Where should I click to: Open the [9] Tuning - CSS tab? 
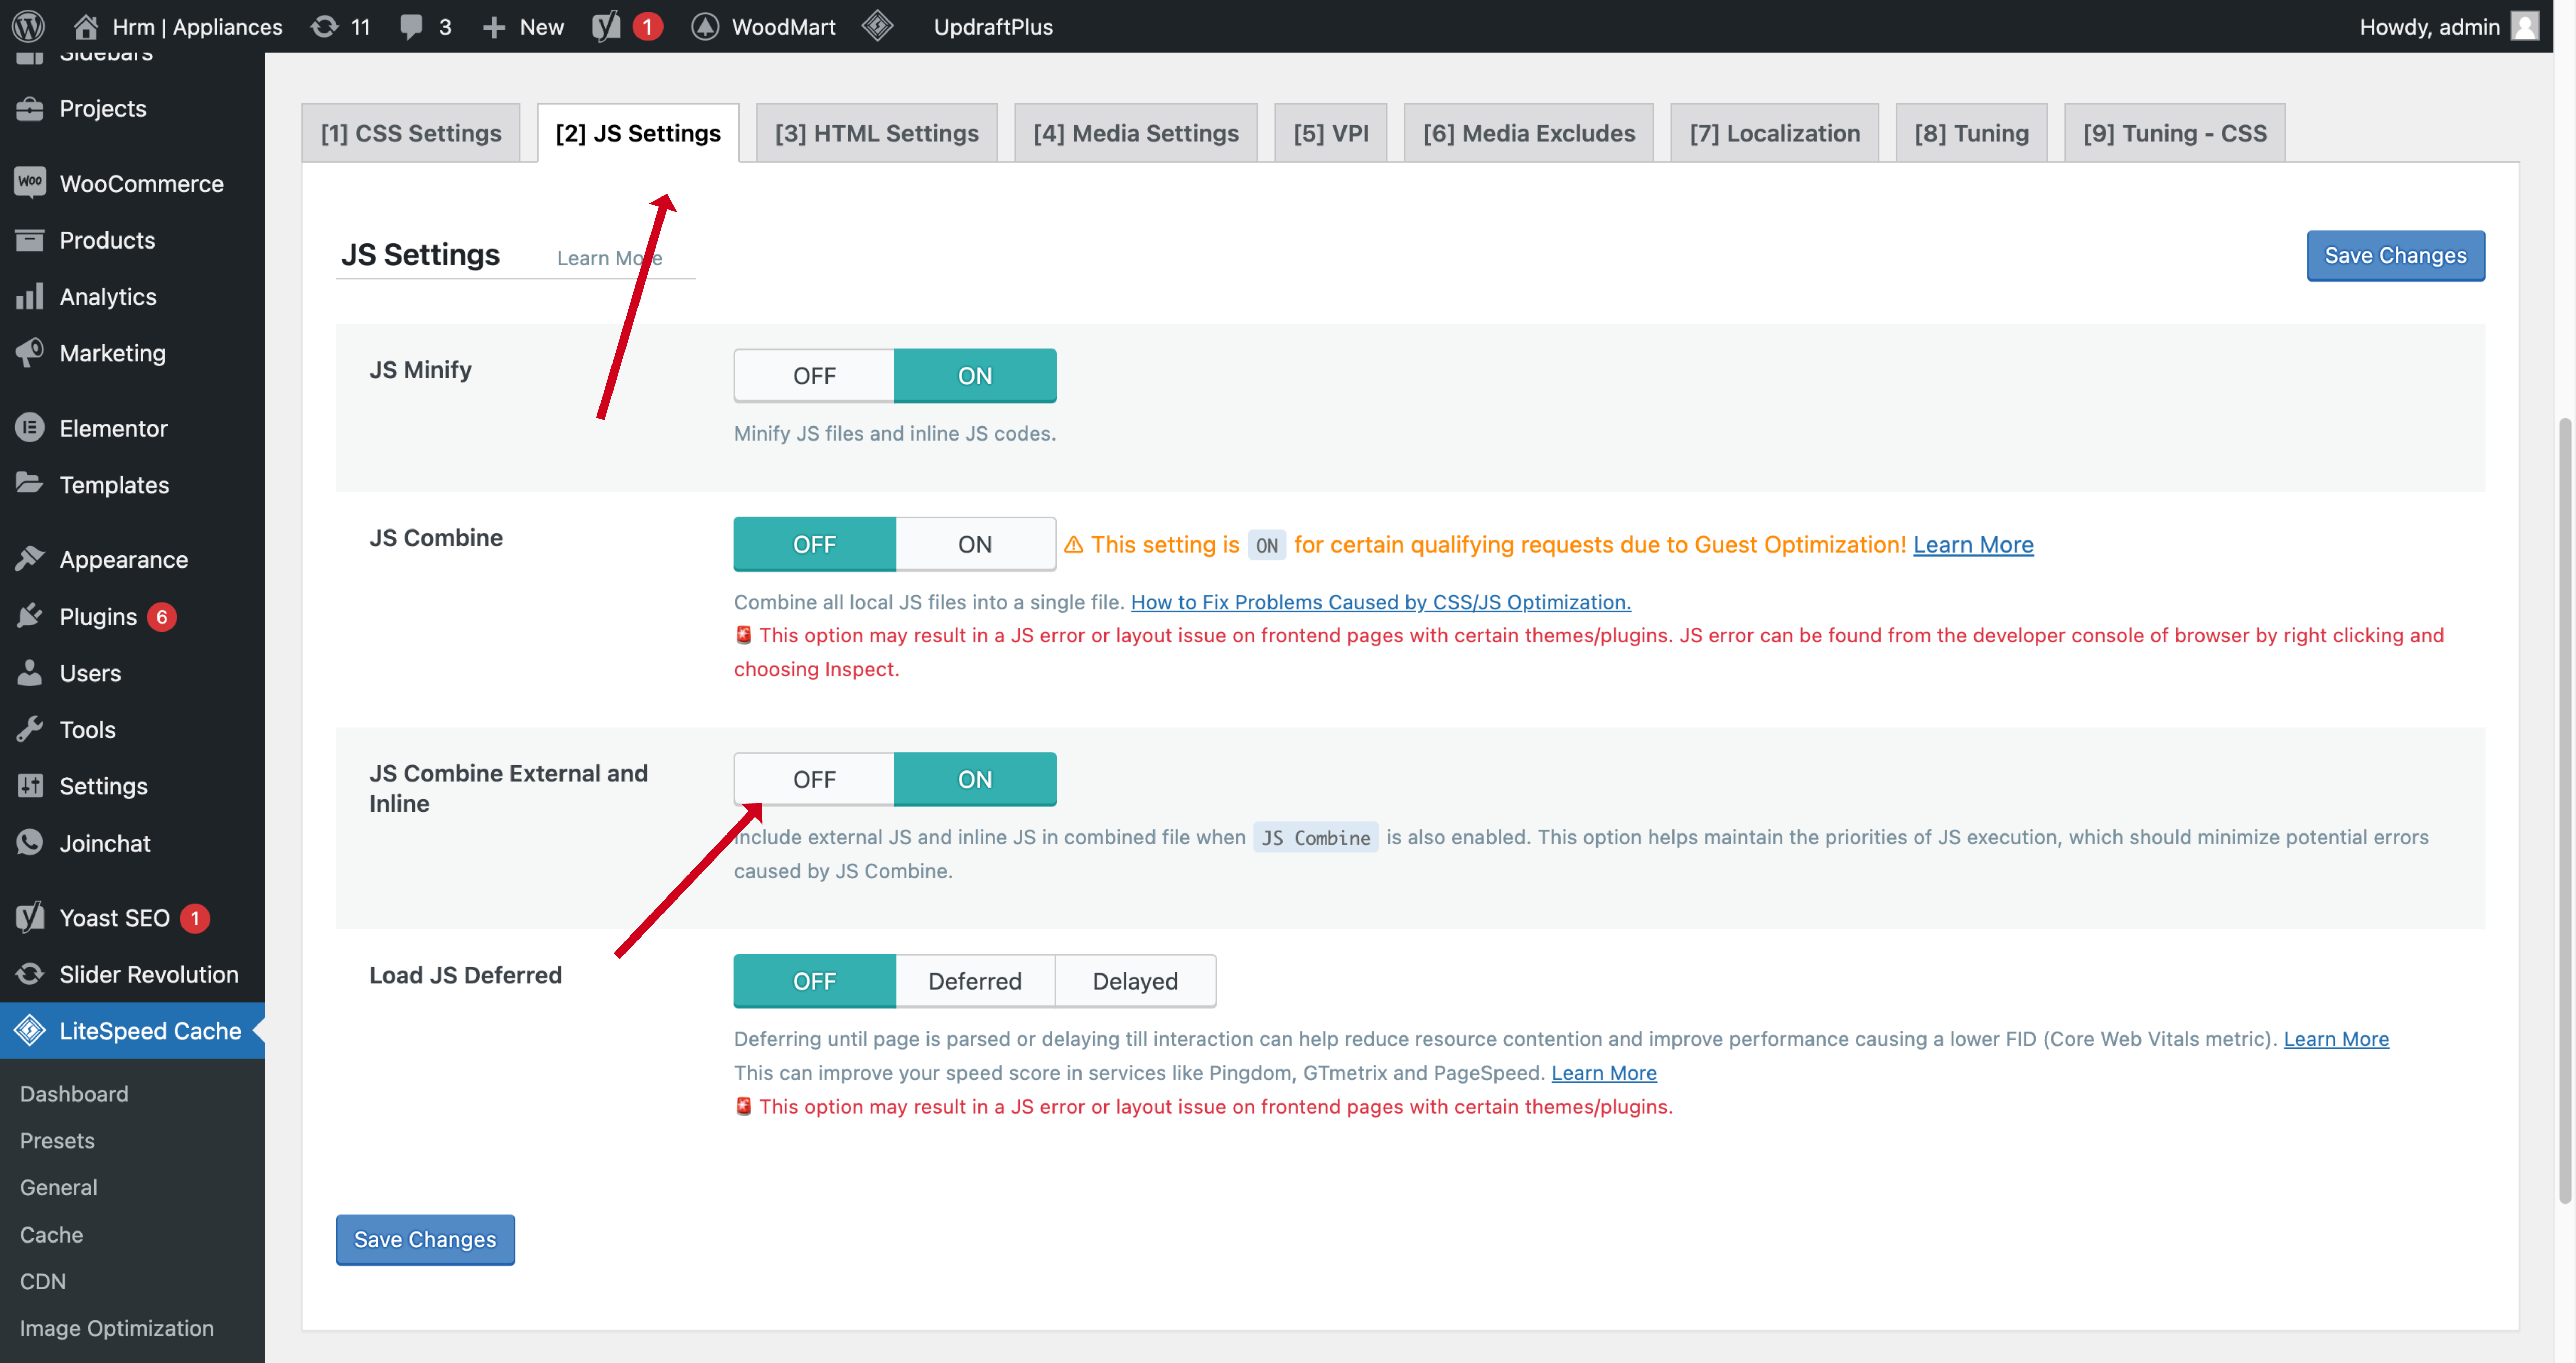pos(2175,133)
